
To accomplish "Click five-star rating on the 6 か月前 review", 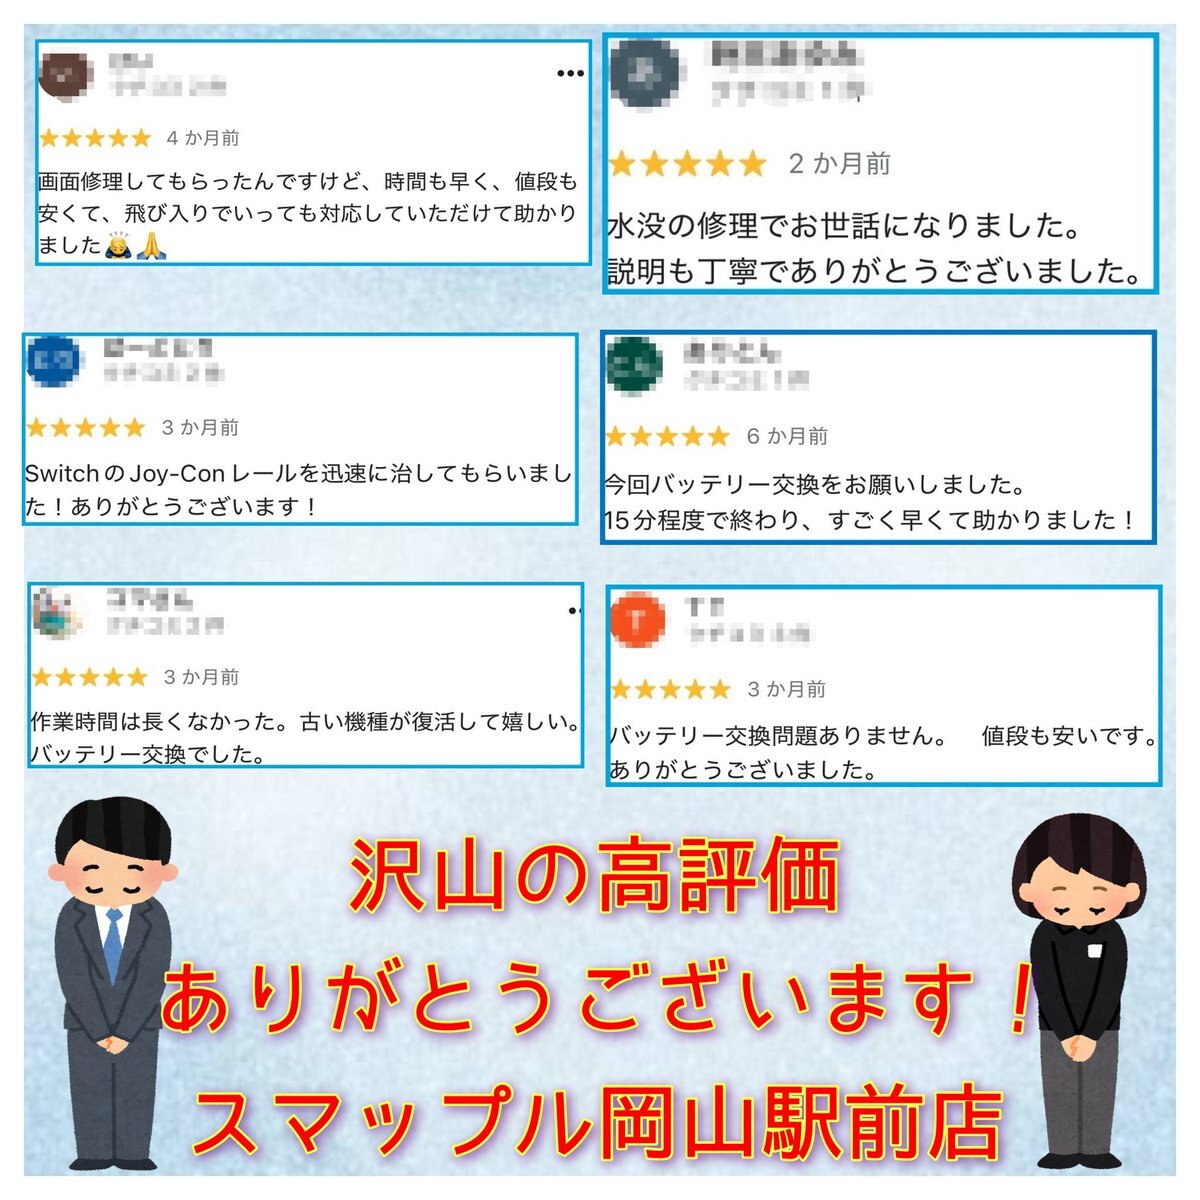I will tap(667, 437).
